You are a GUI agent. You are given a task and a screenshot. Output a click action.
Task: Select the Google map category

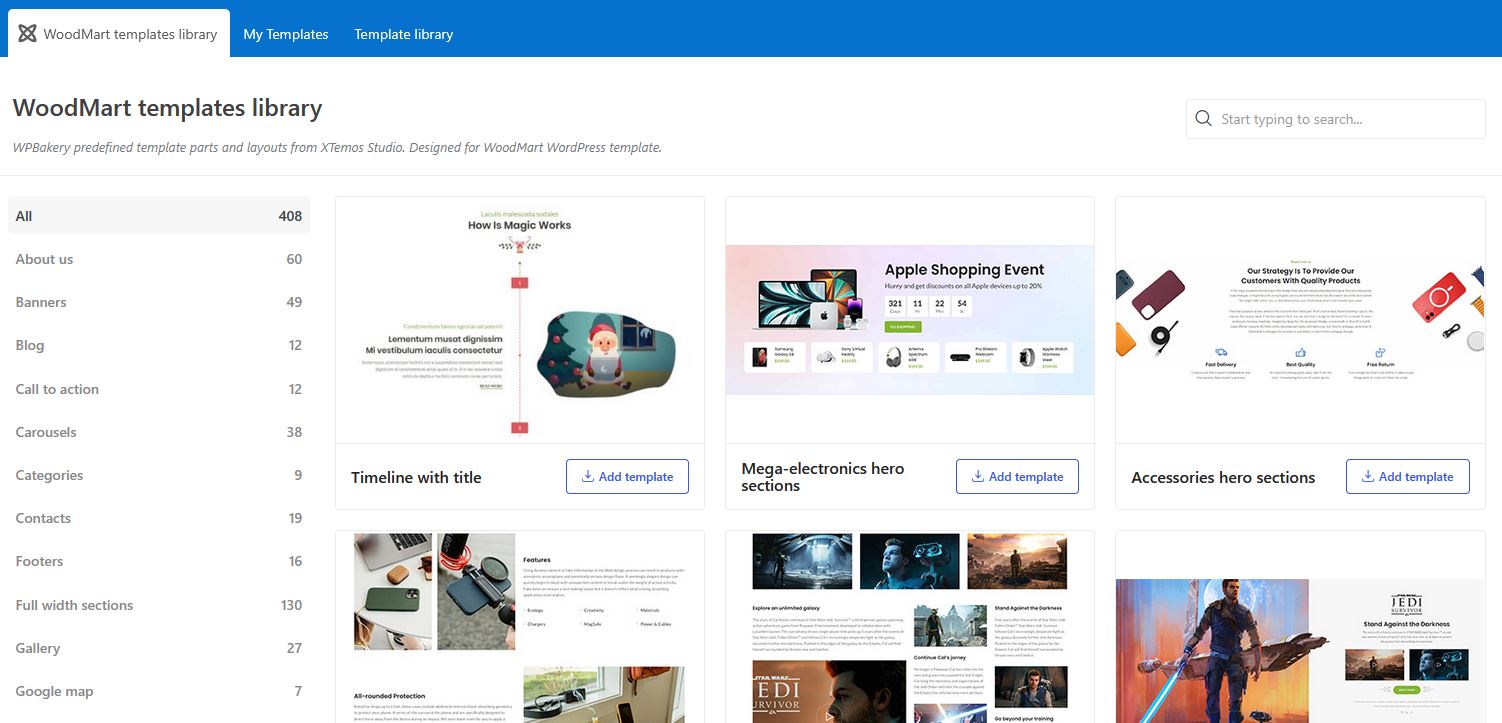pos(159,691)
